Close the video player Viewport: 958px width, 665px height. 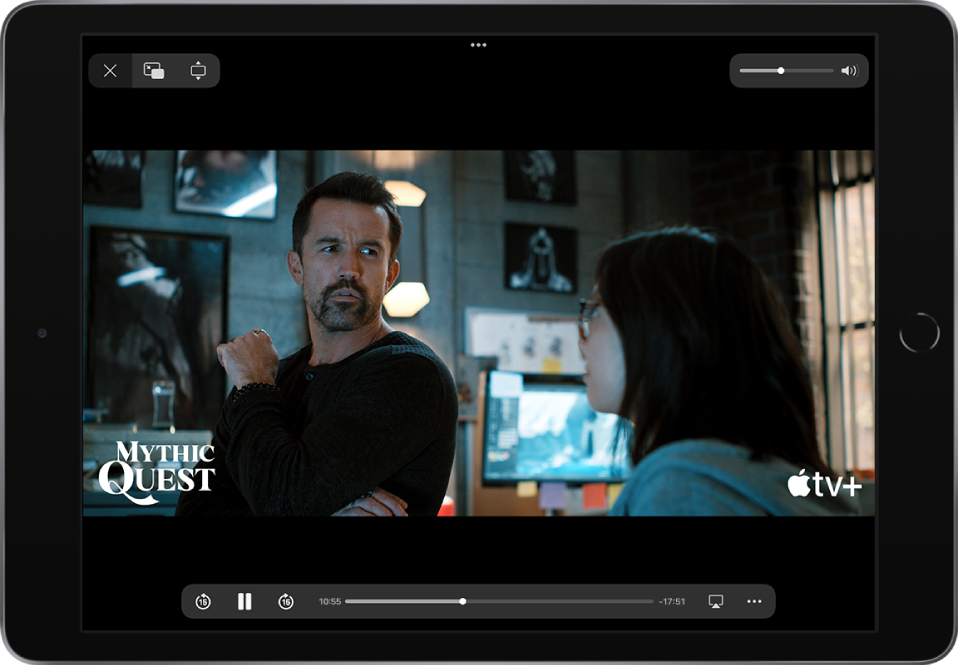click(110, 71)
